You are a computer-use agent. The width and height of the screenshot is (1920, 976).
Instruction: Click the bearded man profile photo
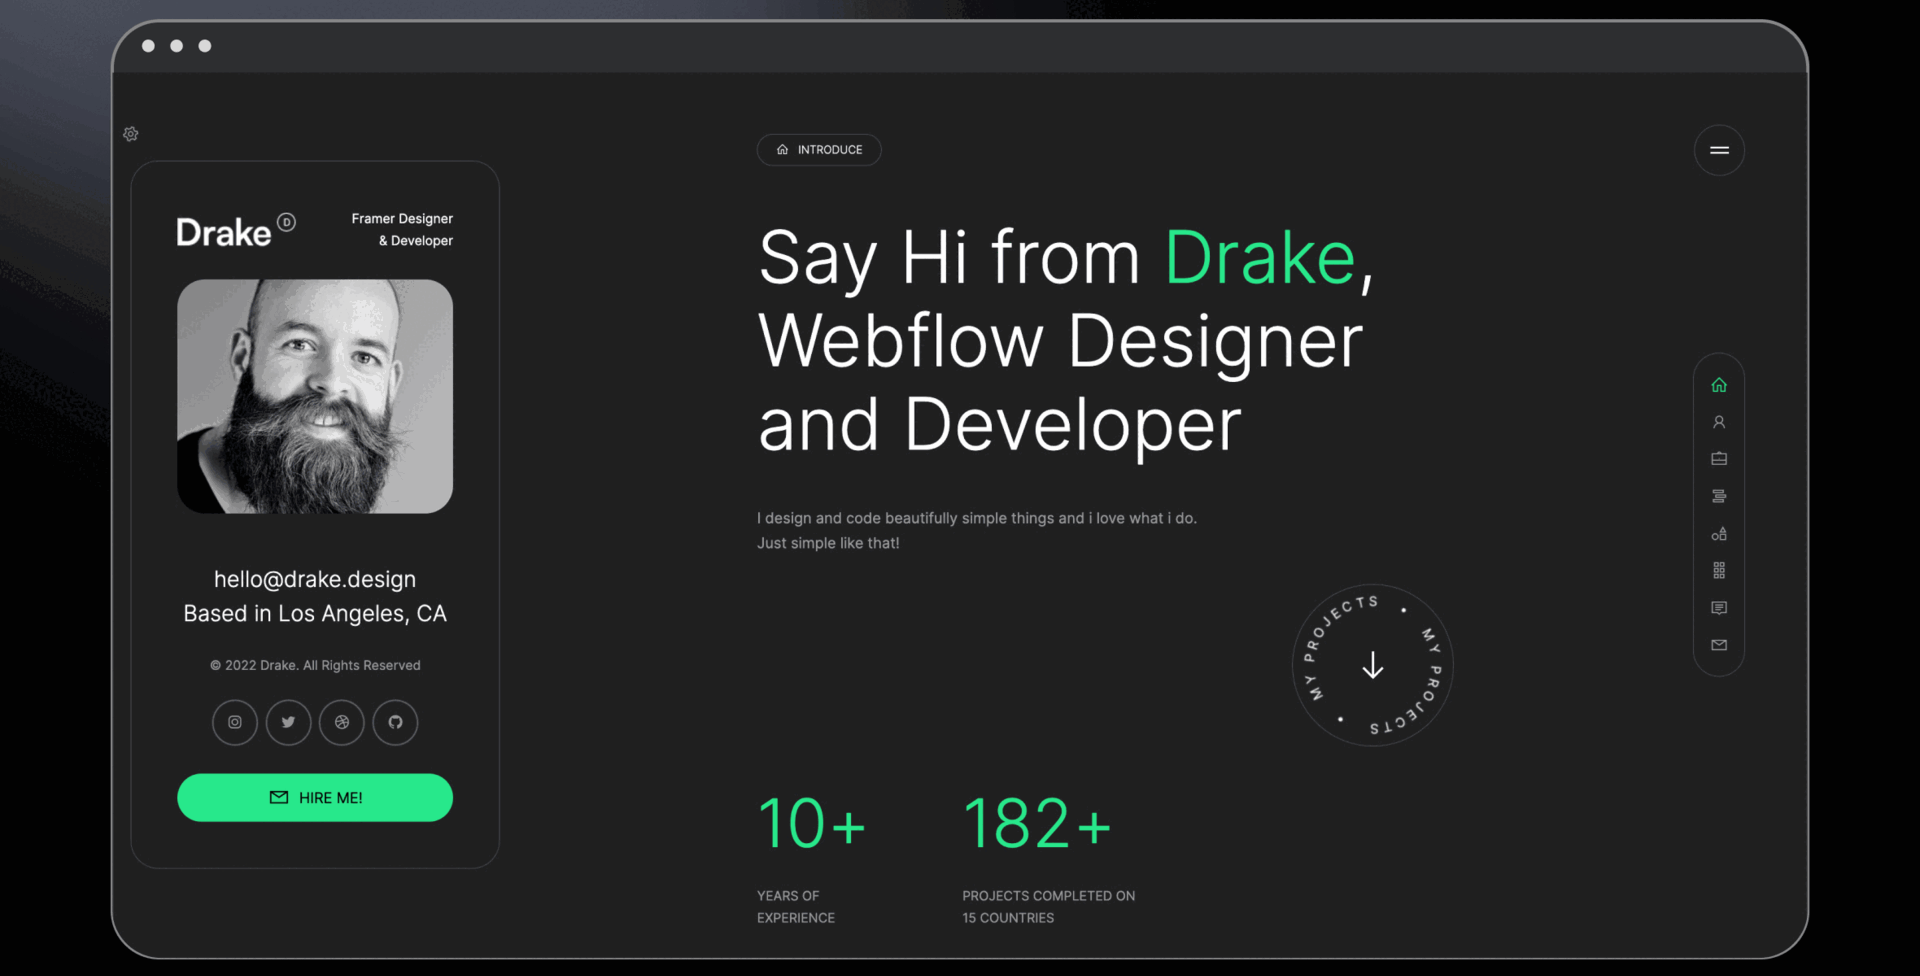315,396
